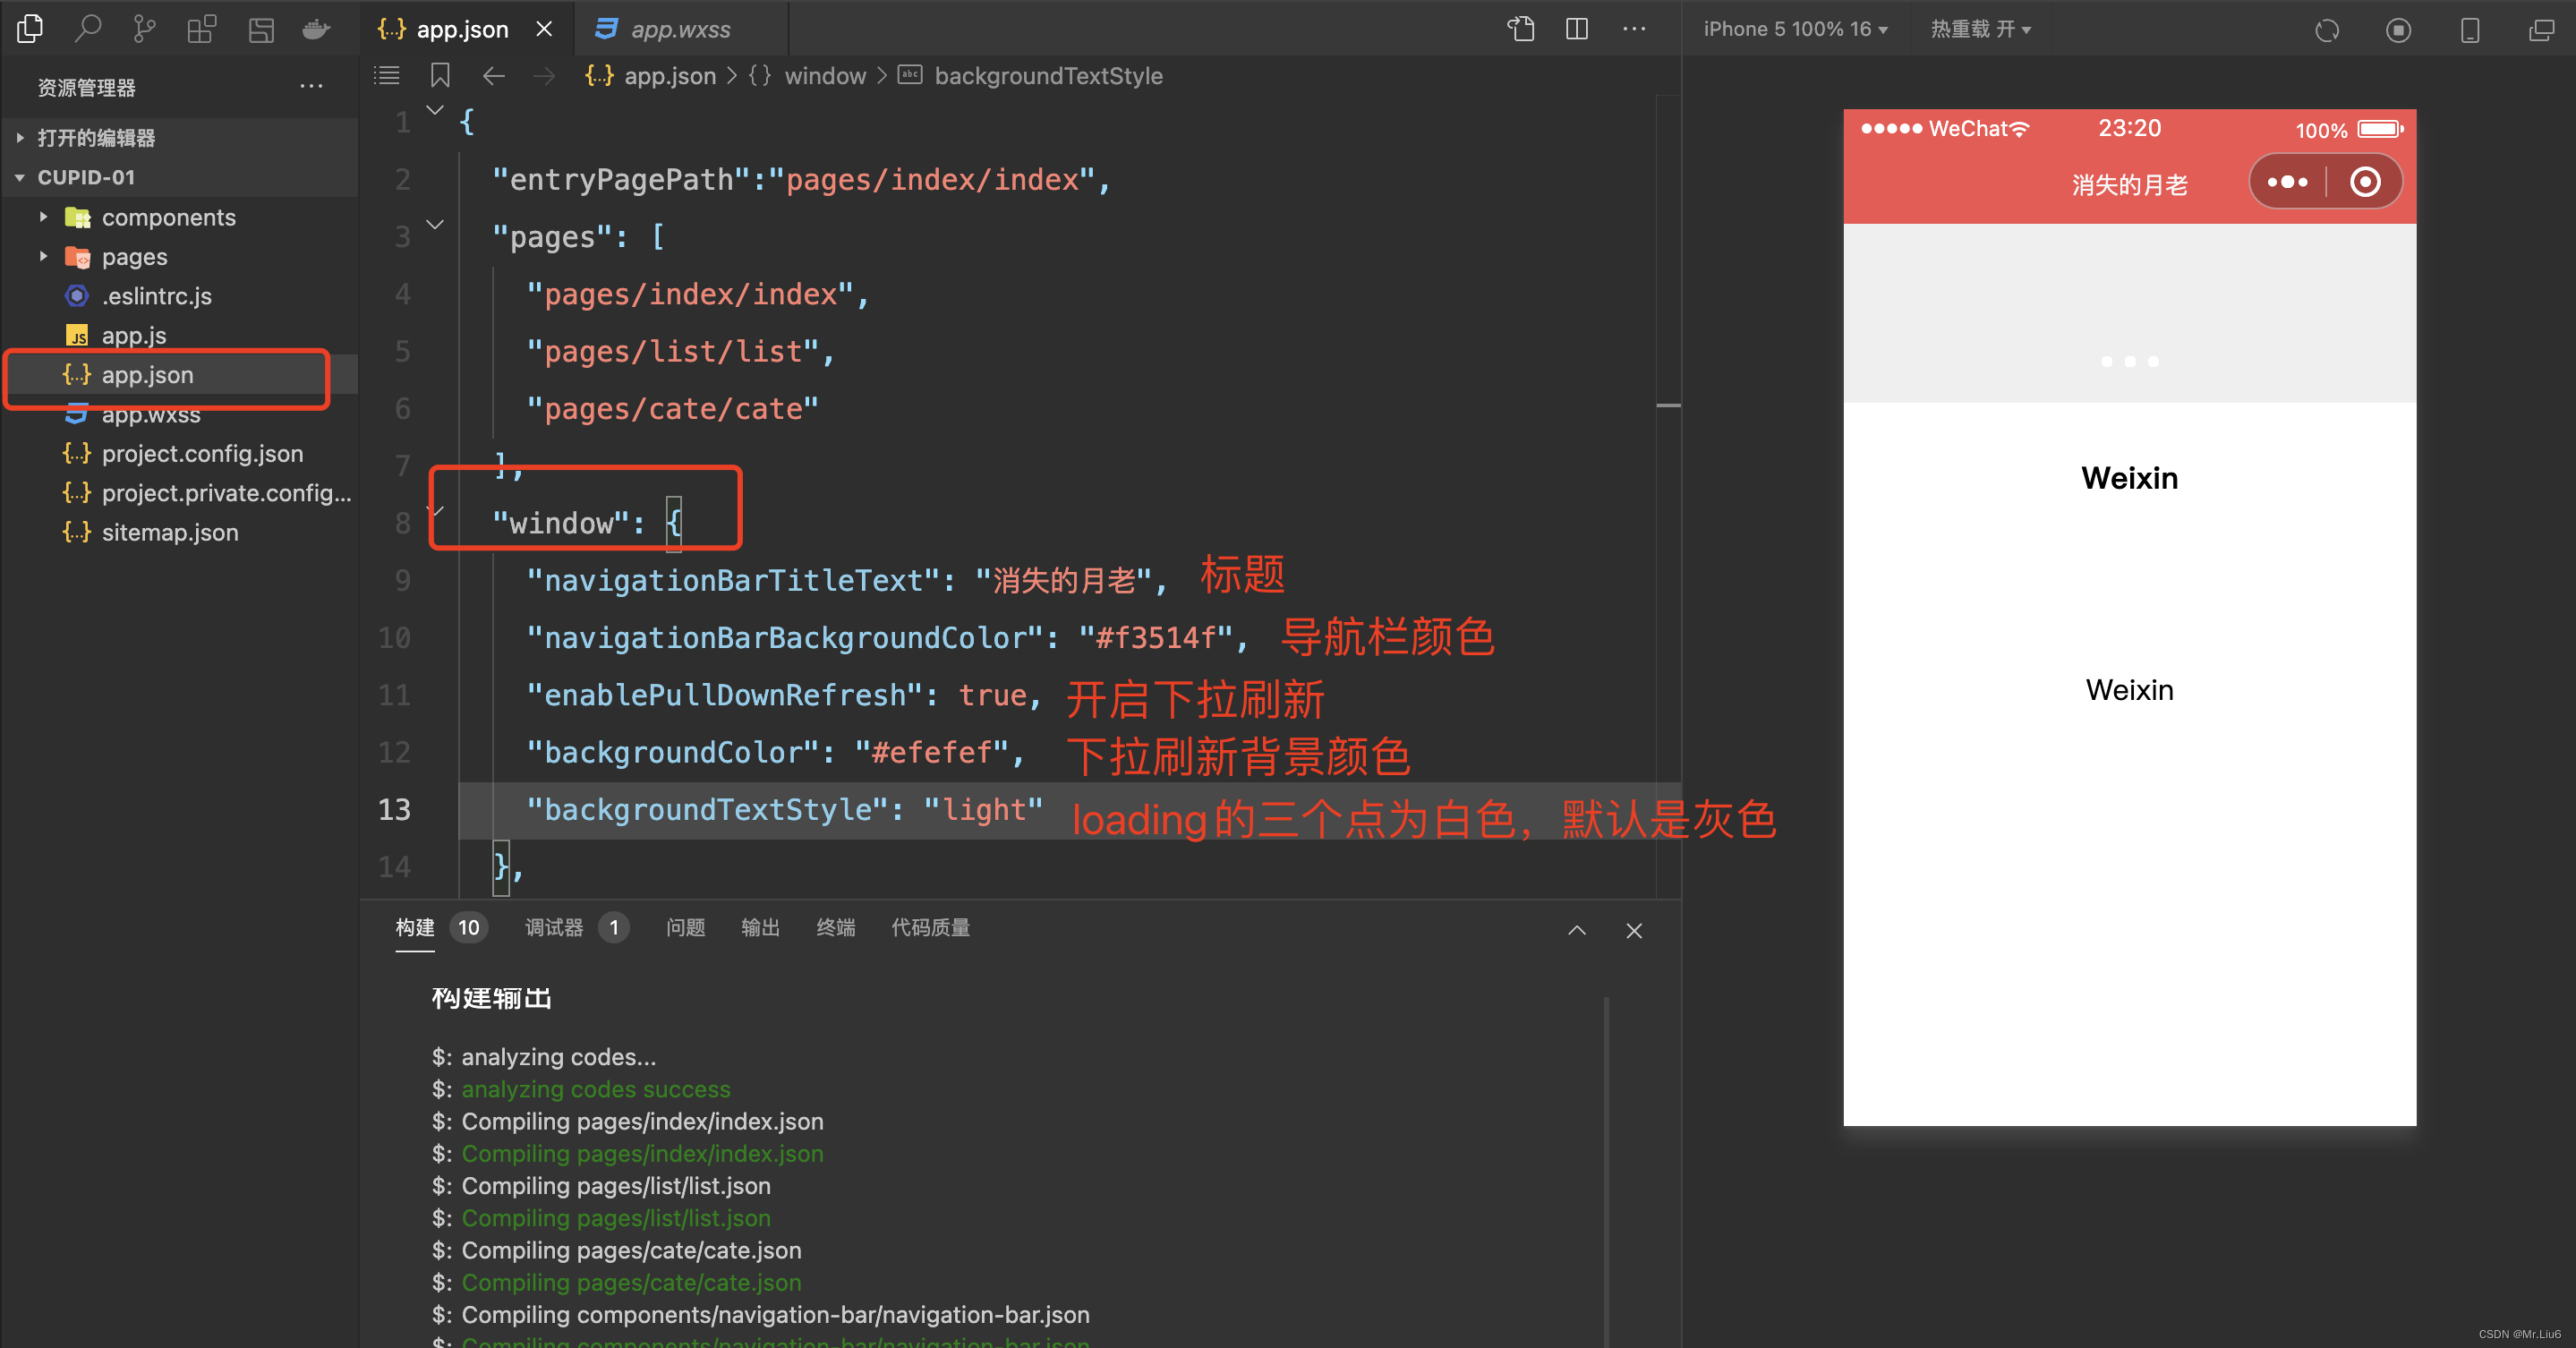Fold the pages array at line 3

(x=436, y=225)
